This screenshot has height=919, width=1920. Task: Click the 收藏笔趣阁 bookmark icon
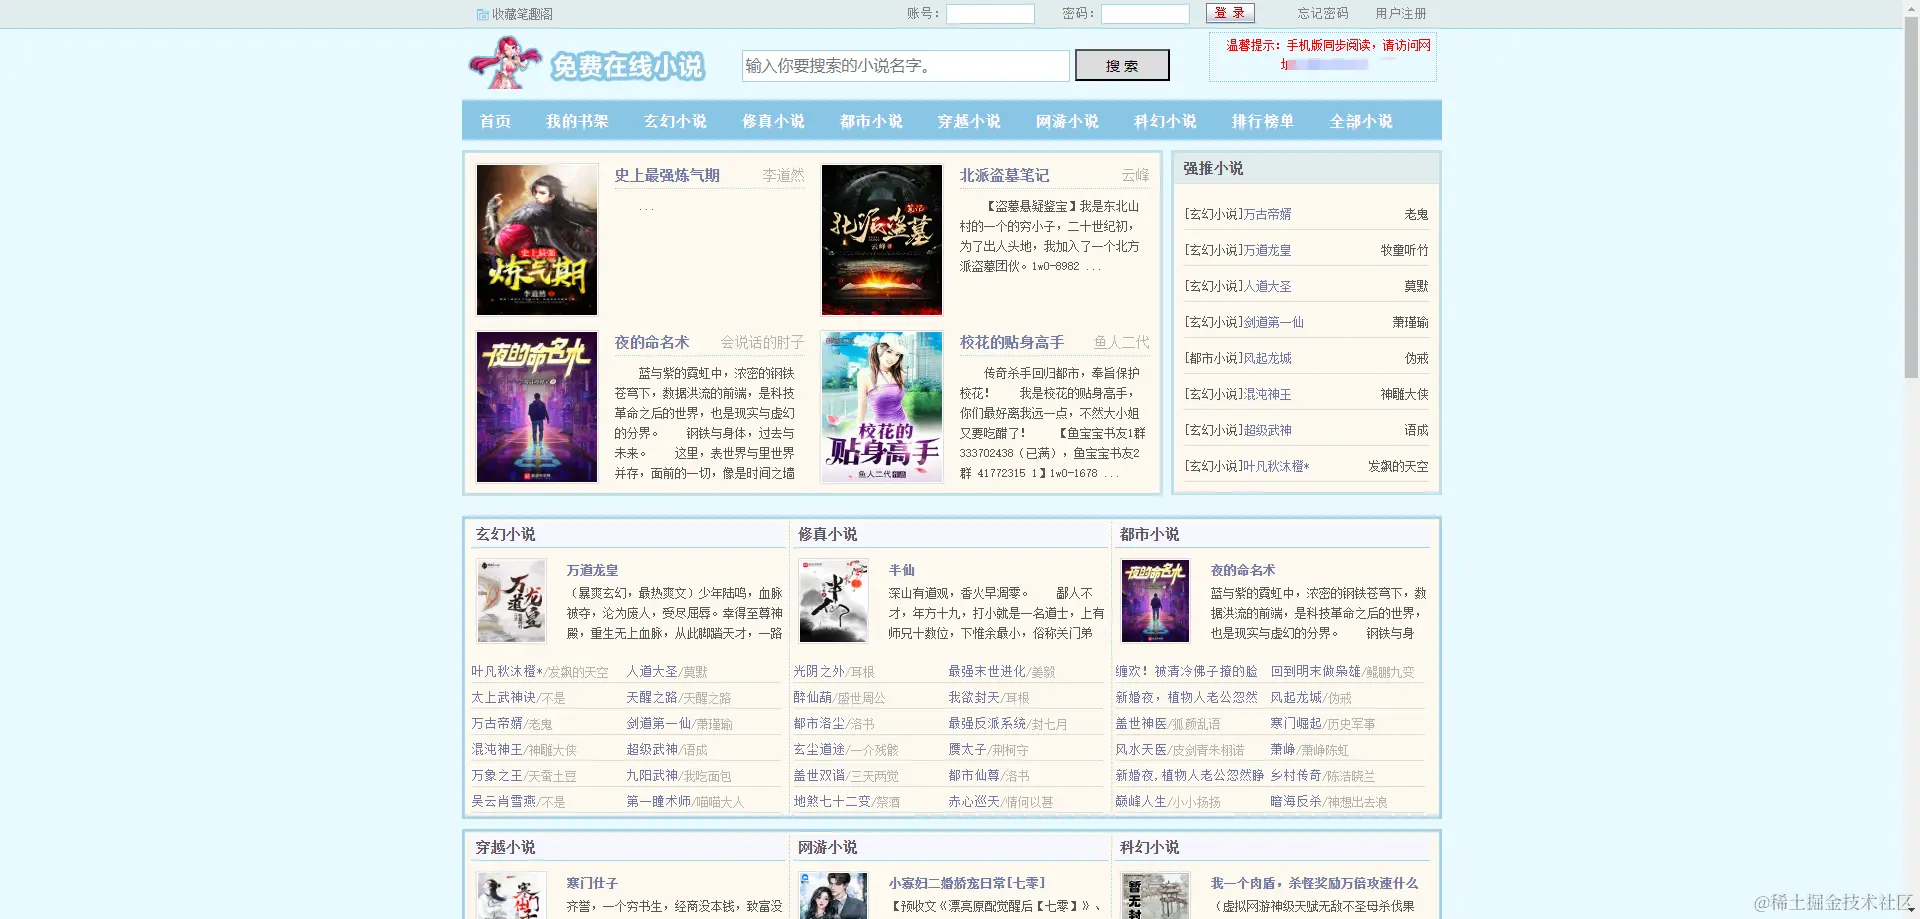pyautogui.click(x=483, y=14)
